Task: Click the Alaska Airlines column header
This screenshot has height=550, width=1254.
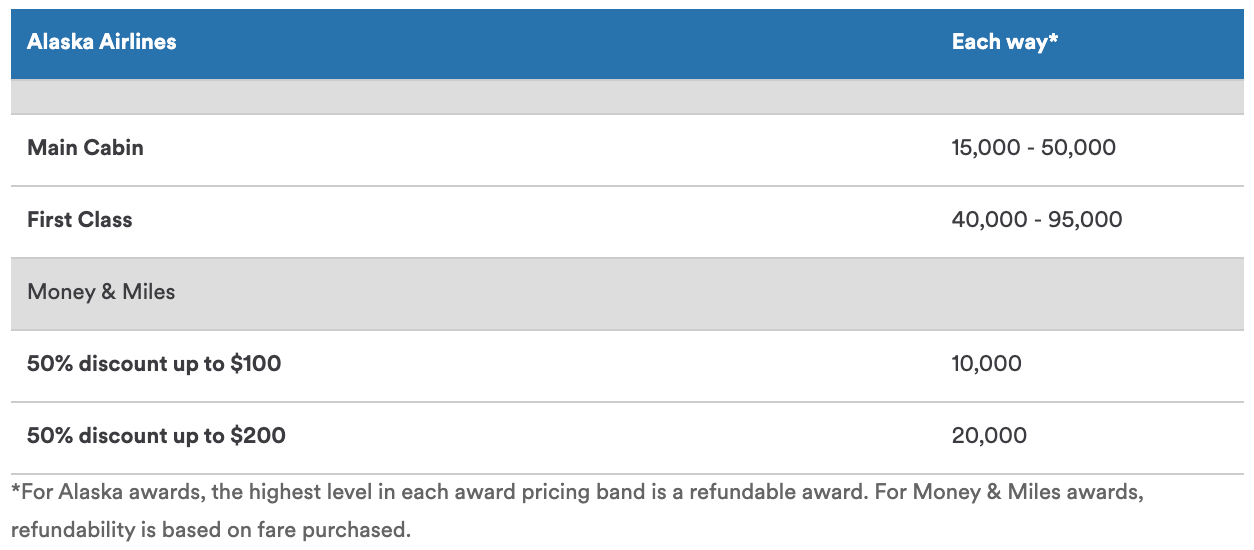Action: [x=101, y=42]
